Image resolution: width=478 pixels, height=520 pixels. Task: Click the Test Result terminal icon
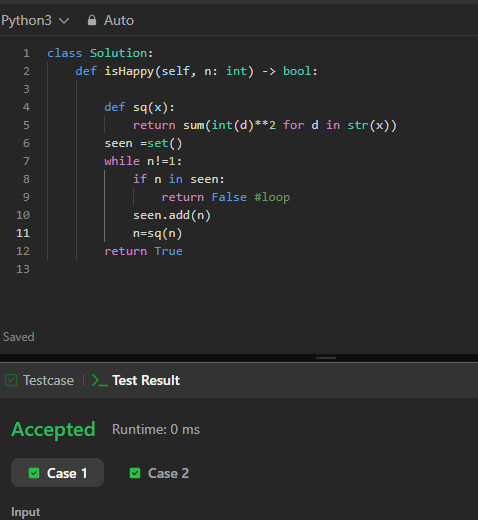click(99, 380)
